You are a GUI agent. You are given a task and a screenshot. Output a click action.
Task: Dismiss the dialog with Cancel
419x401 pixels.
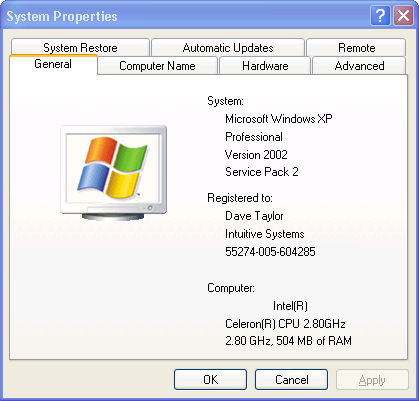291,379
